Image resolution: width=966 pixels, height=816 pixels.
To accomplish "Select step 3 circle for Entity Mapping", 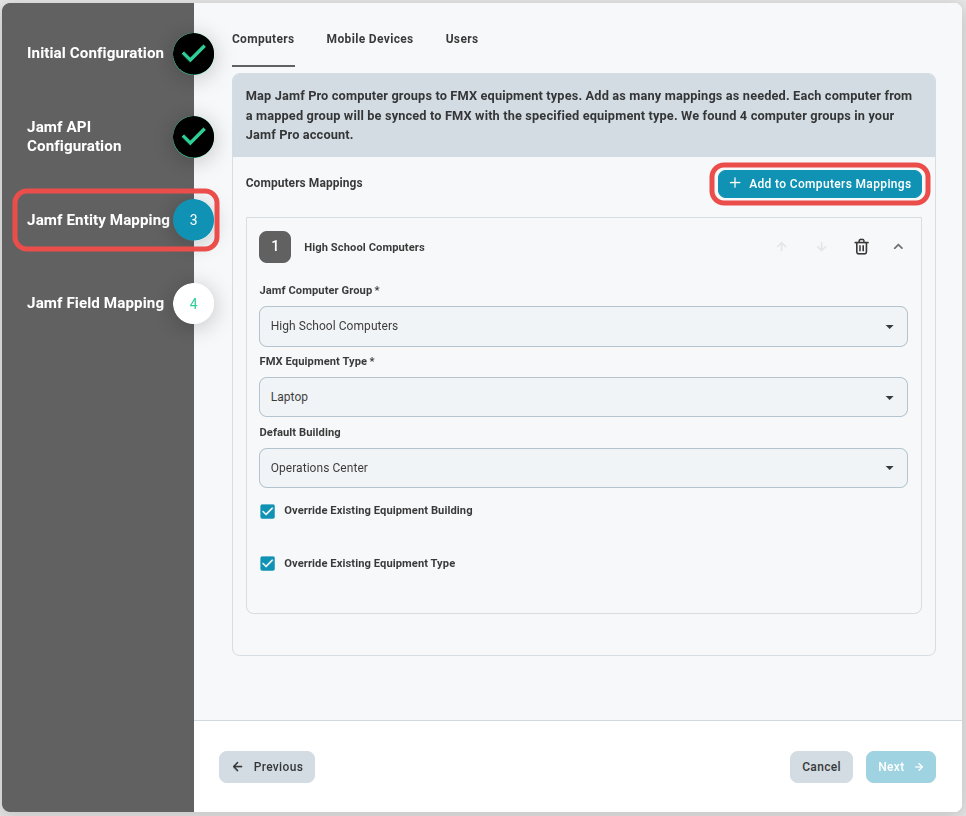I will coord(193,220).
